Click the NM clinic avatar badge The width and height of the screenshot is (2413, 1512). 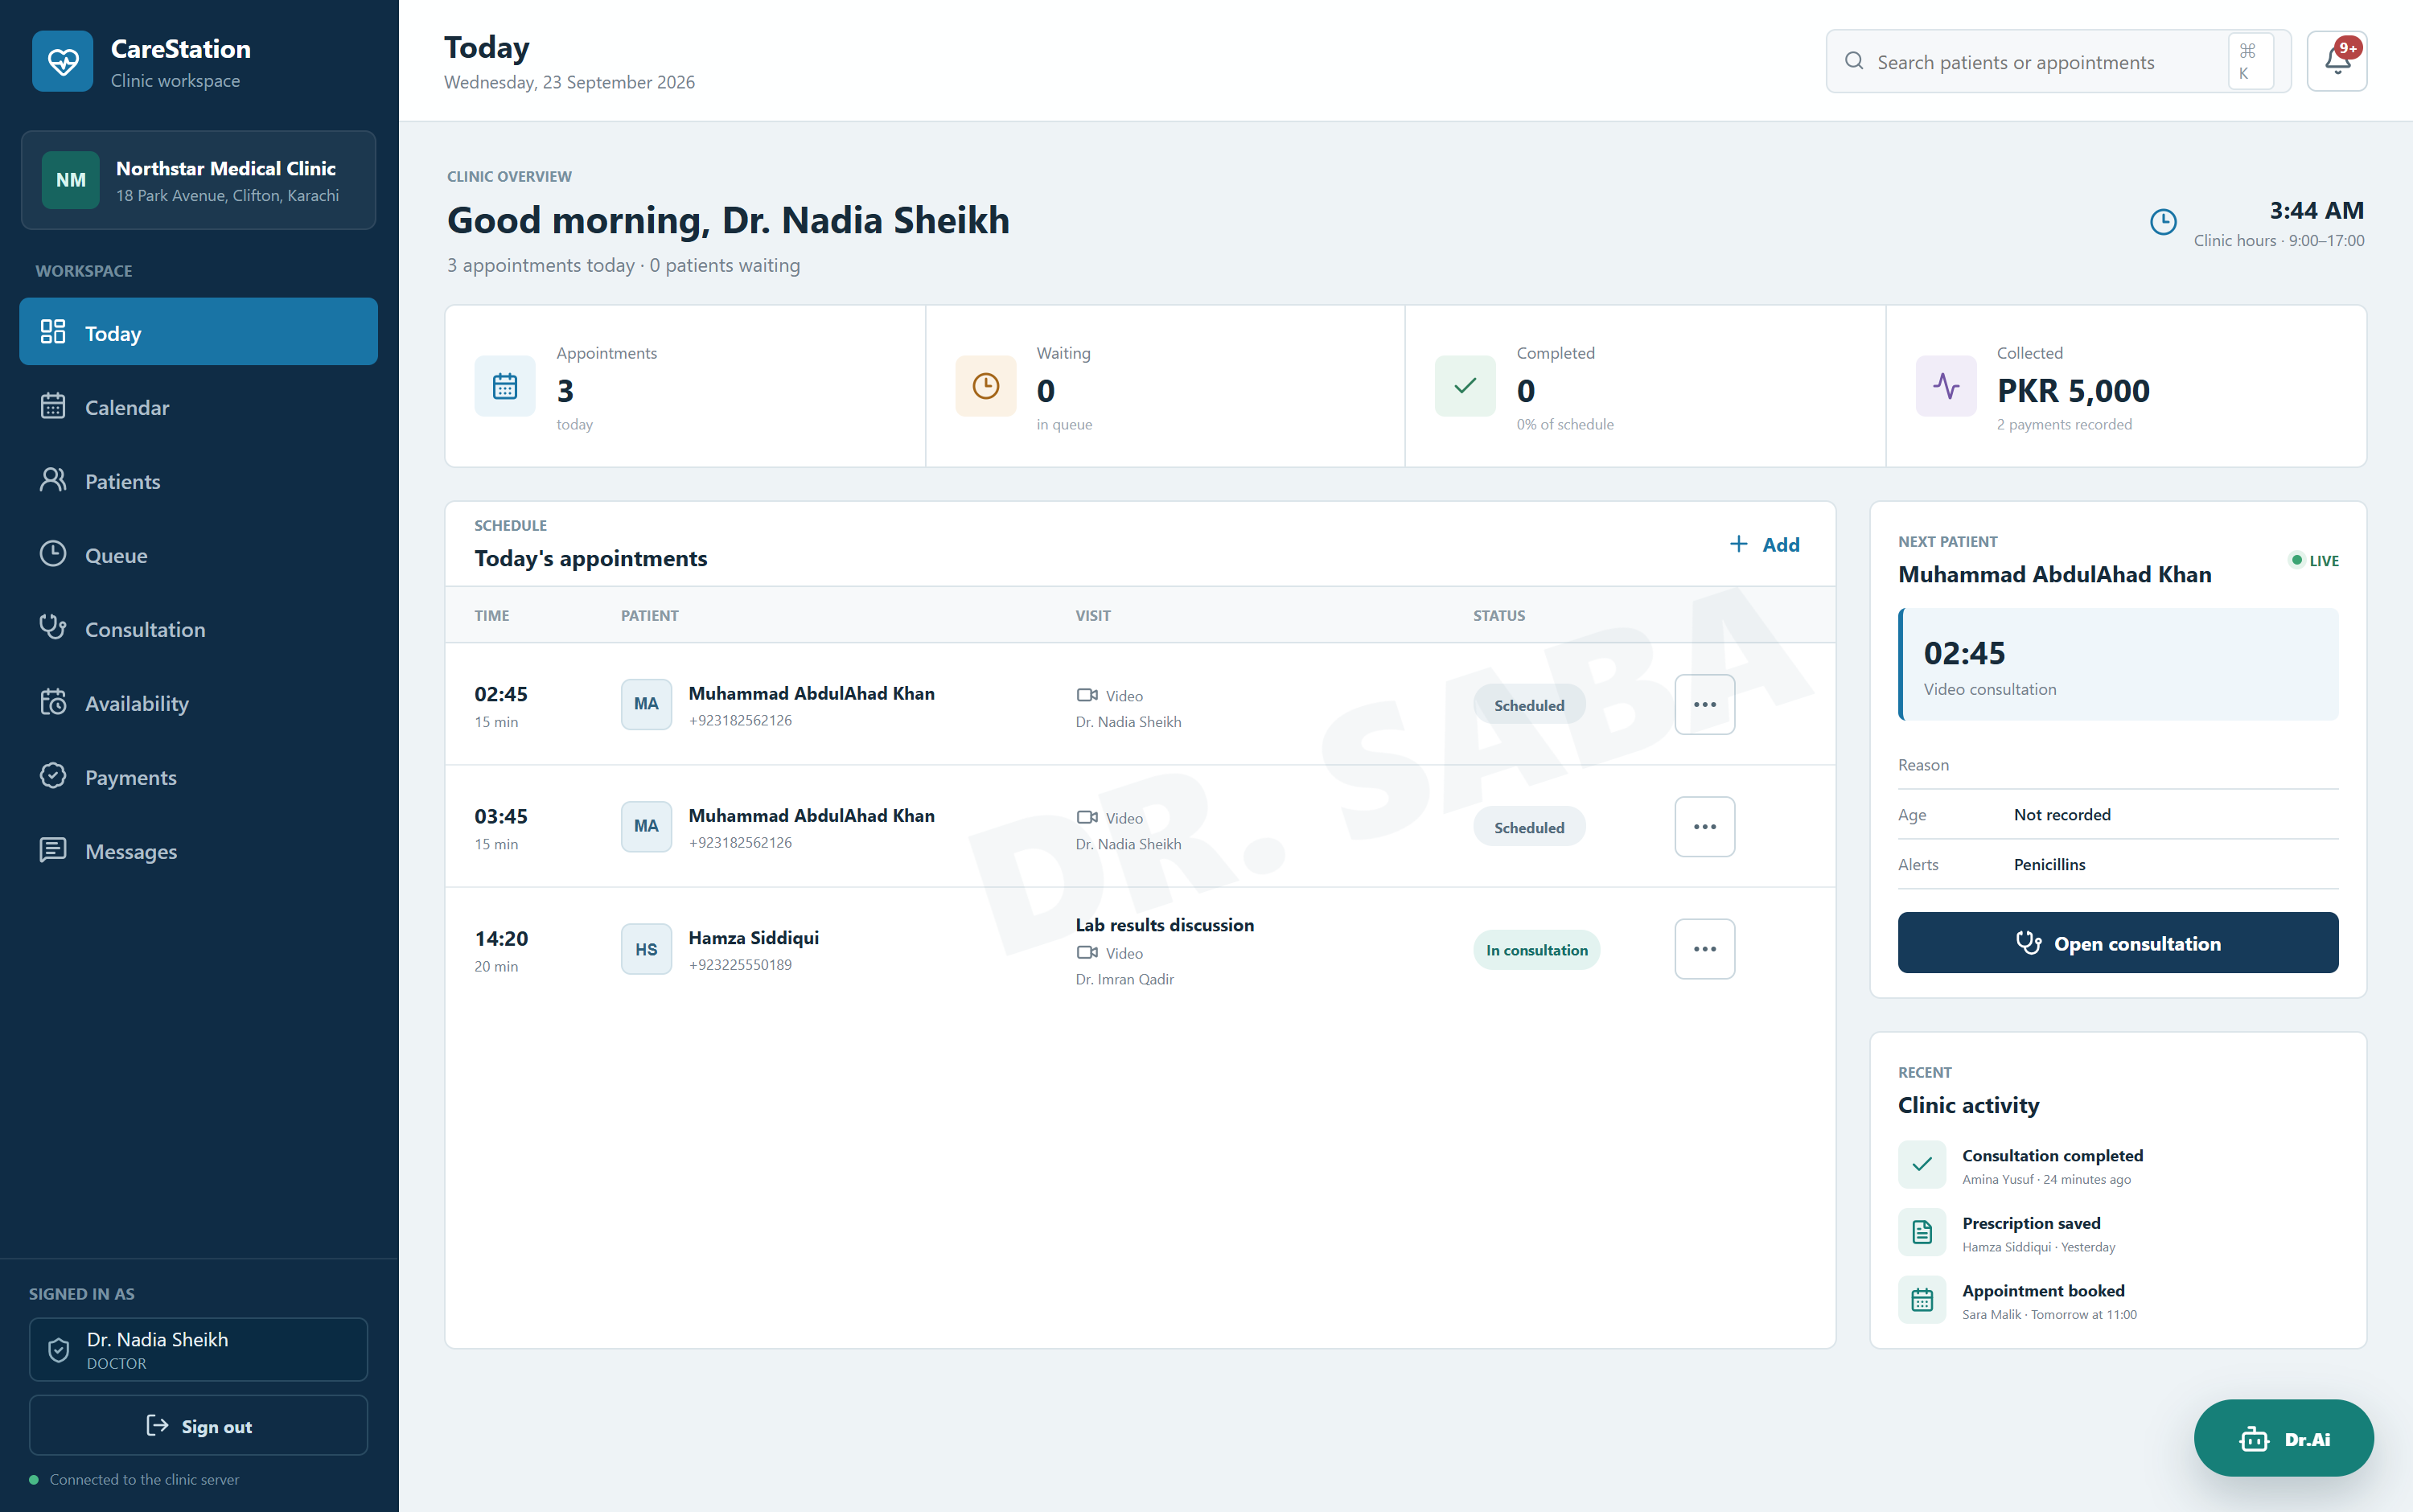pyautogui.click(x=70, y=180)
